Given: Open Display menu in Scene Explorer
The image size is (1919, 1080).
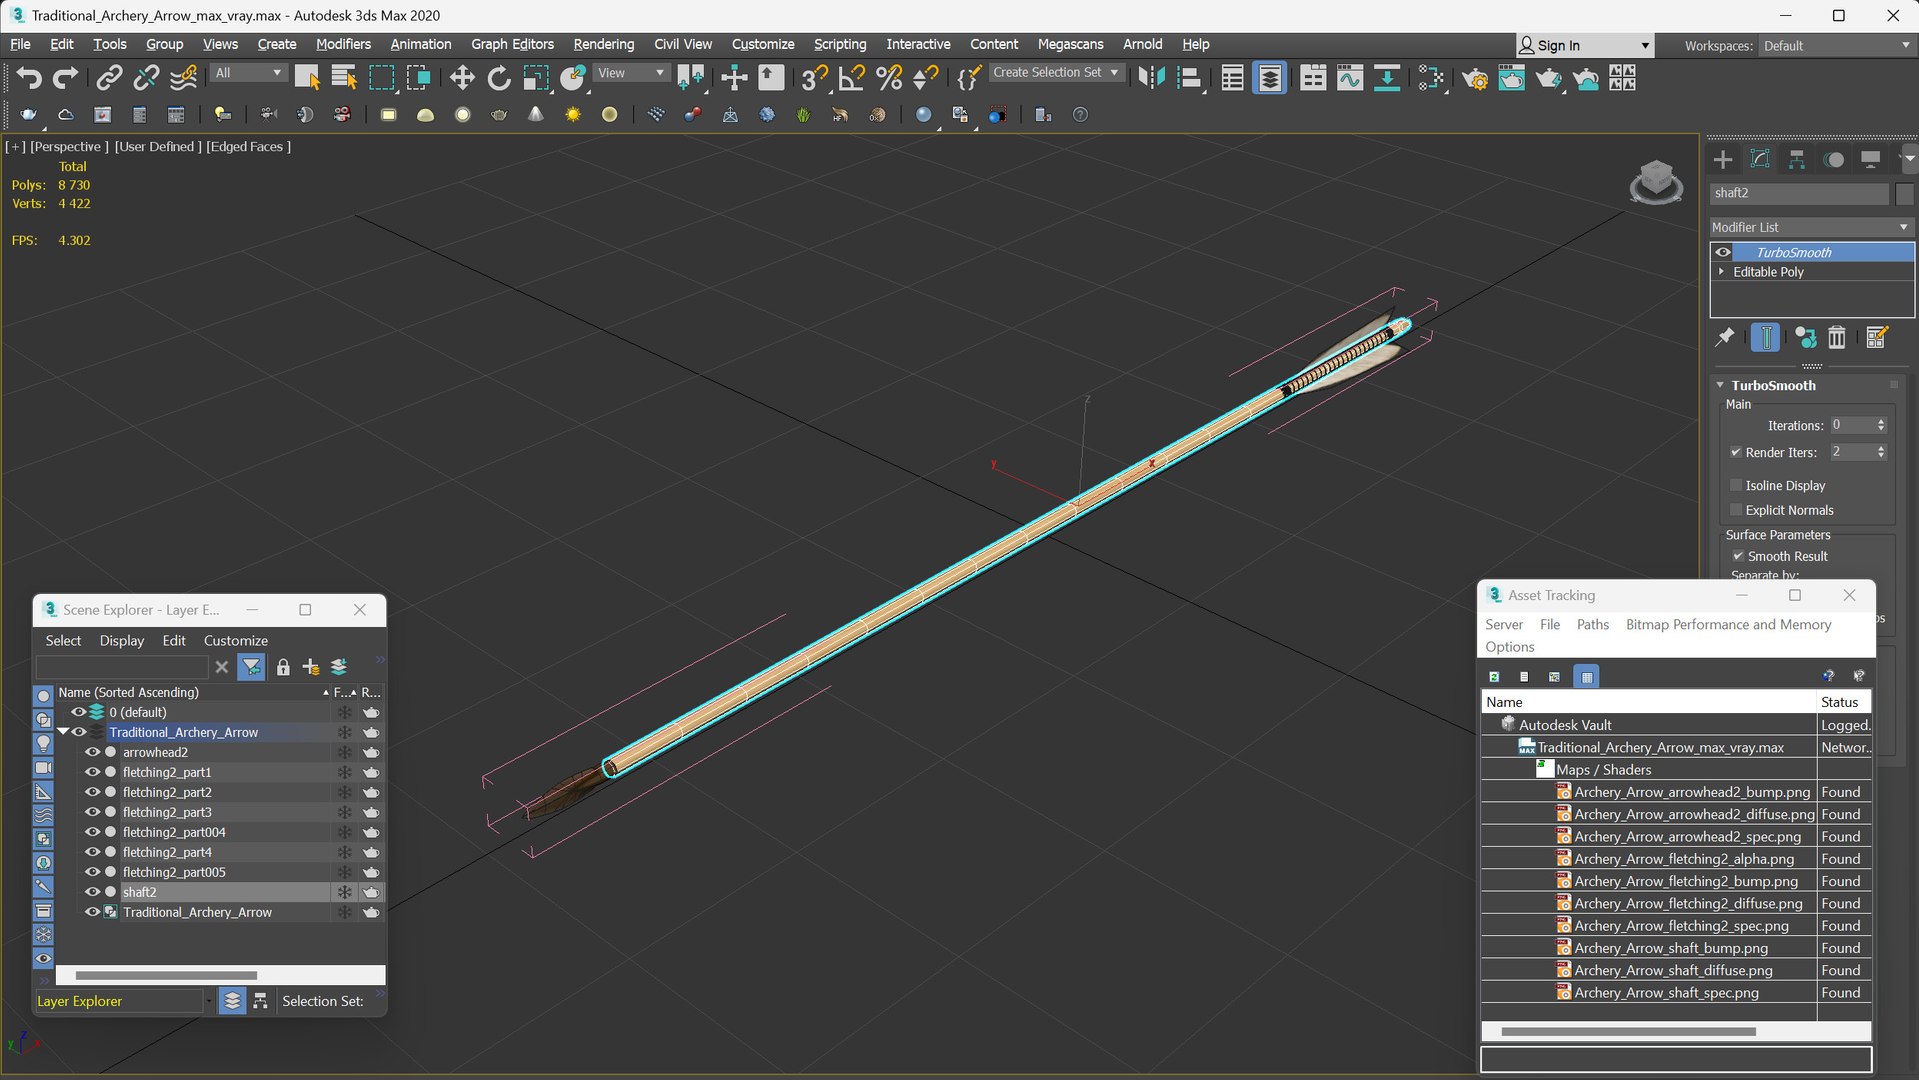Looking at the screenshot, I should (121, 640).
